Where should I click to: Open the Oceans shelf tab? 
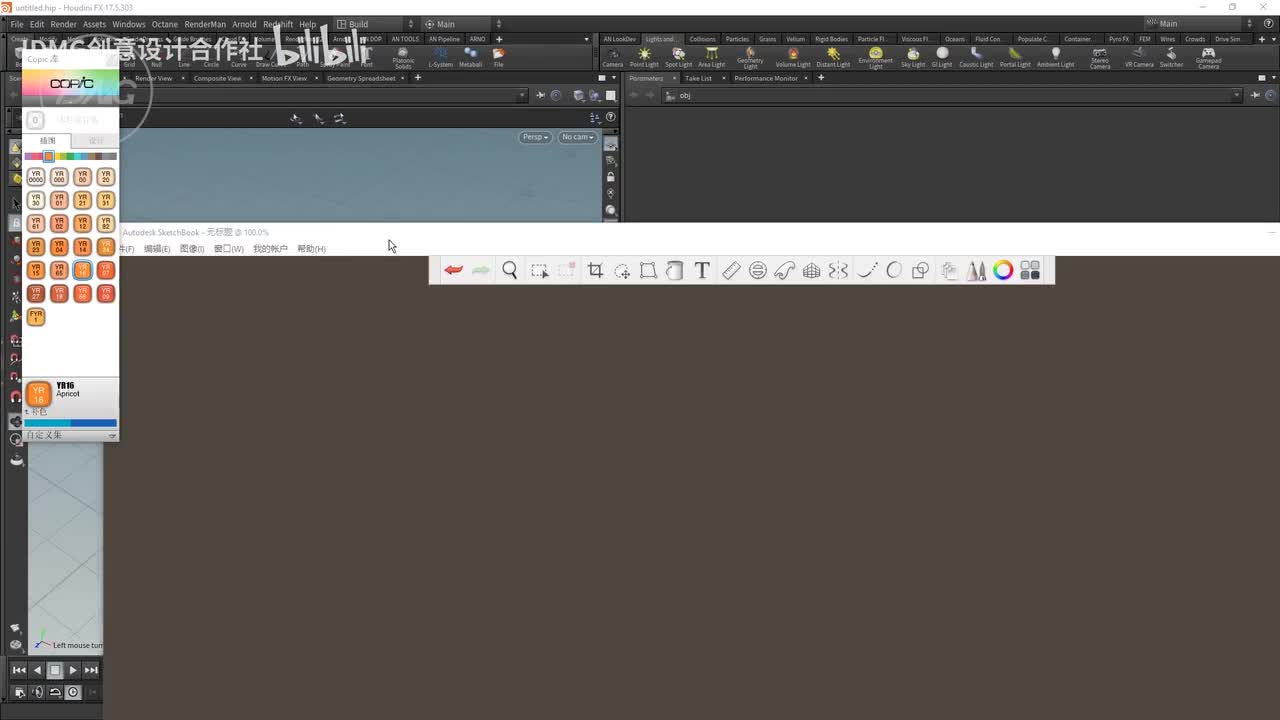tap(955, 39)
